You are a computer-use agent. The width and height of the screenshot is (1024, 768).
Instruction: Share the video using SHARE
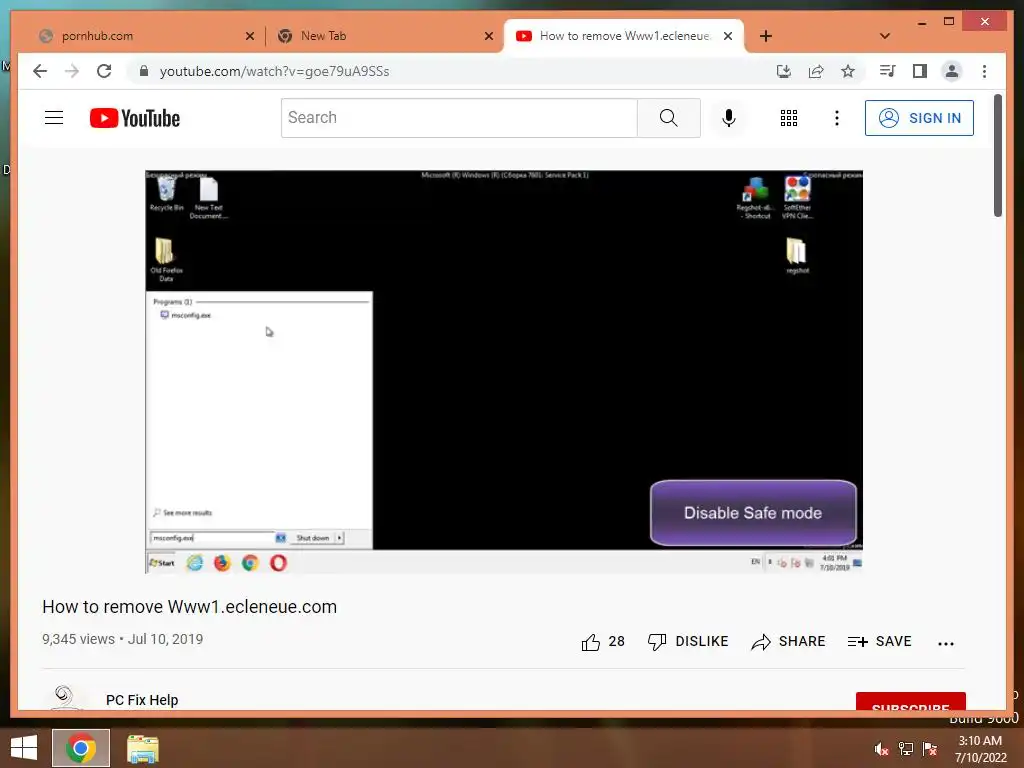[788, 642]
